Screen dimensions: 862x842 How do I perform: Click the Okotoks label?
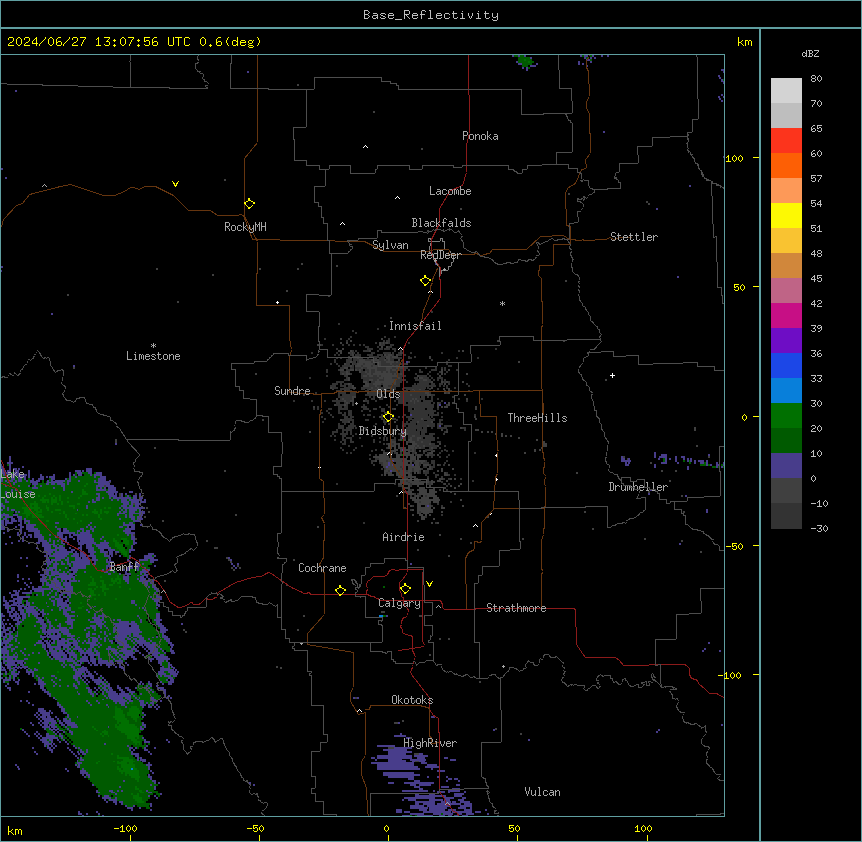tap(412, 700)
